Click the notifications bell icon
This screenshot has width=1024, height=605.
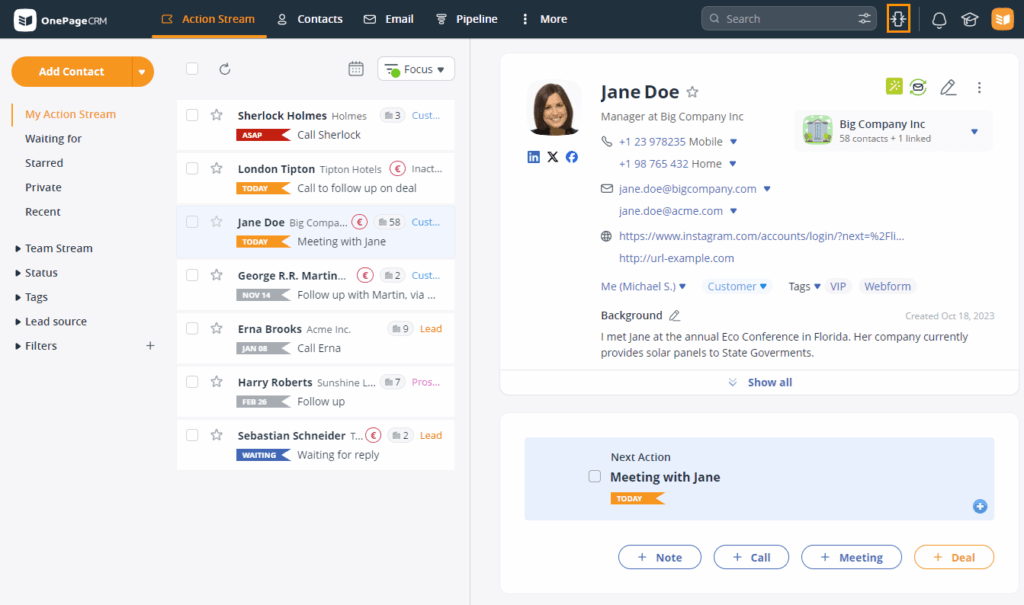(x=939, y=20)
